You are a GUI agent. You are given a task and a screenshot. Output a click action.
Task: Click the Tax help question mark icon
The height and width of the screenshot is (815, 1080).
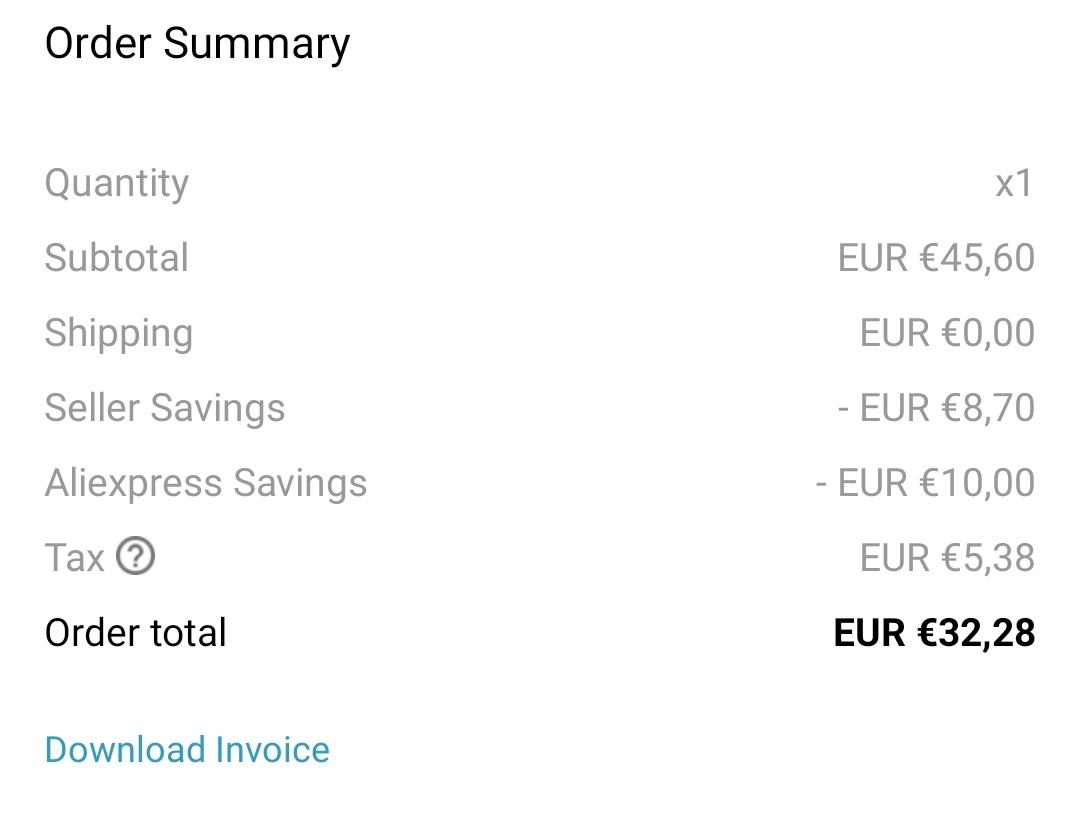135,557
